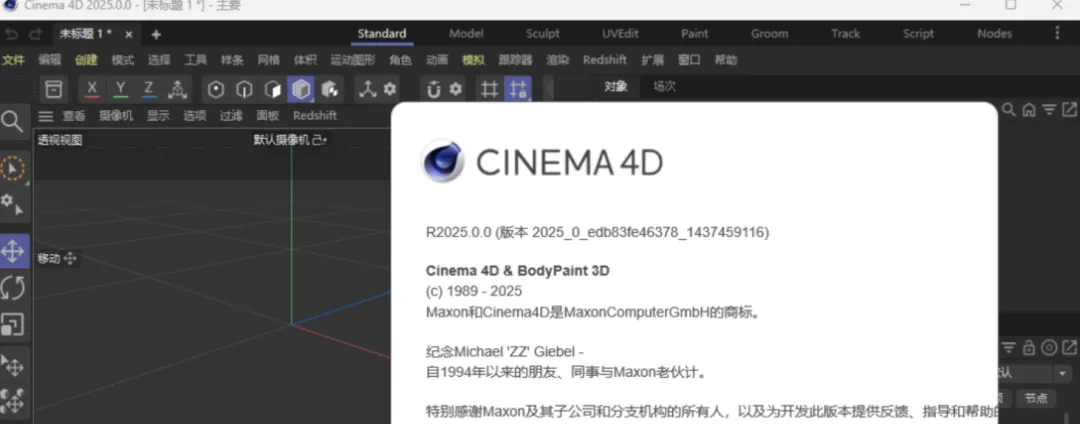This screenshot has width=1080, height=424.
Task: Click 默认摄像机 label in viewport
Action: coord(281,140)
